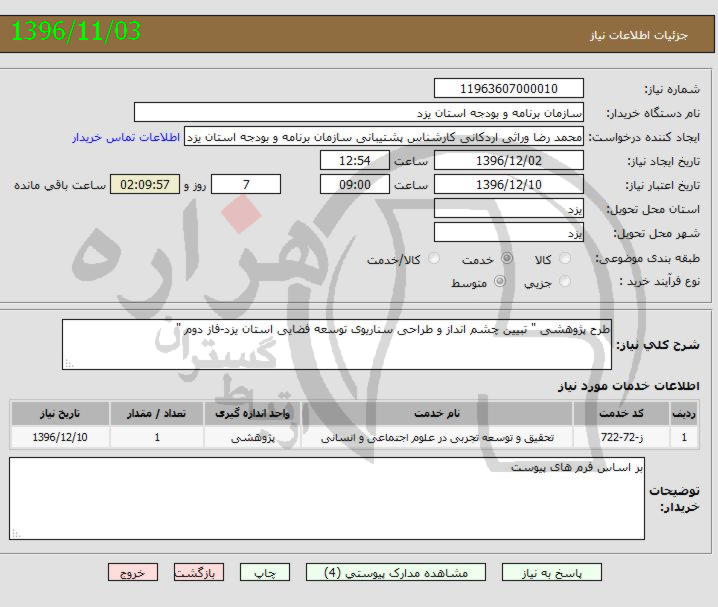Click the شهر محل تحویل field
Image resolution: width=718 pixels, height=607 pixels.
[509, 233]
